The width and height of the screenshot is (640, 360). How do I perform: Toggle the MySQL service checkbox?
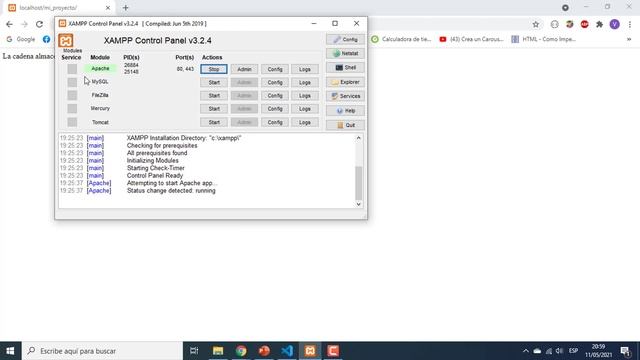click(72, 82)
